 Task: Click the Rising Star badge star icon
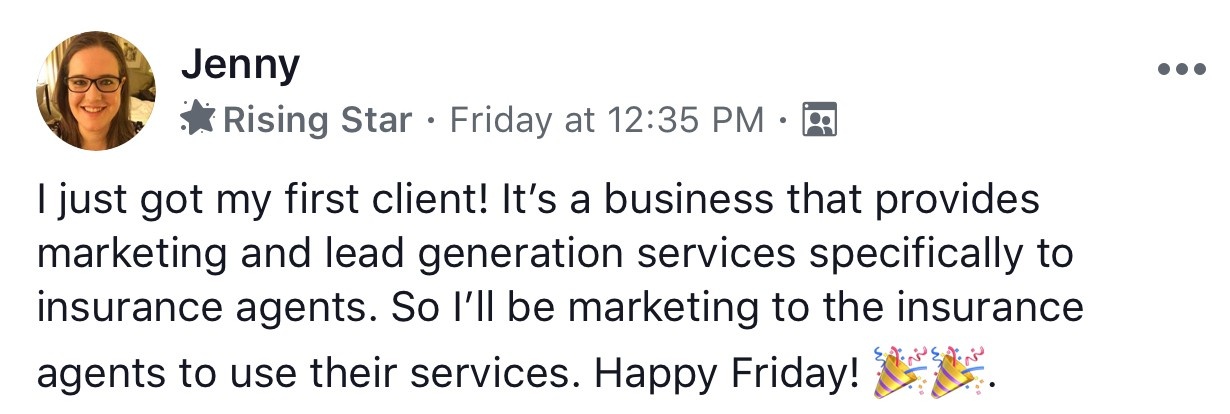[x=198, y=120]
